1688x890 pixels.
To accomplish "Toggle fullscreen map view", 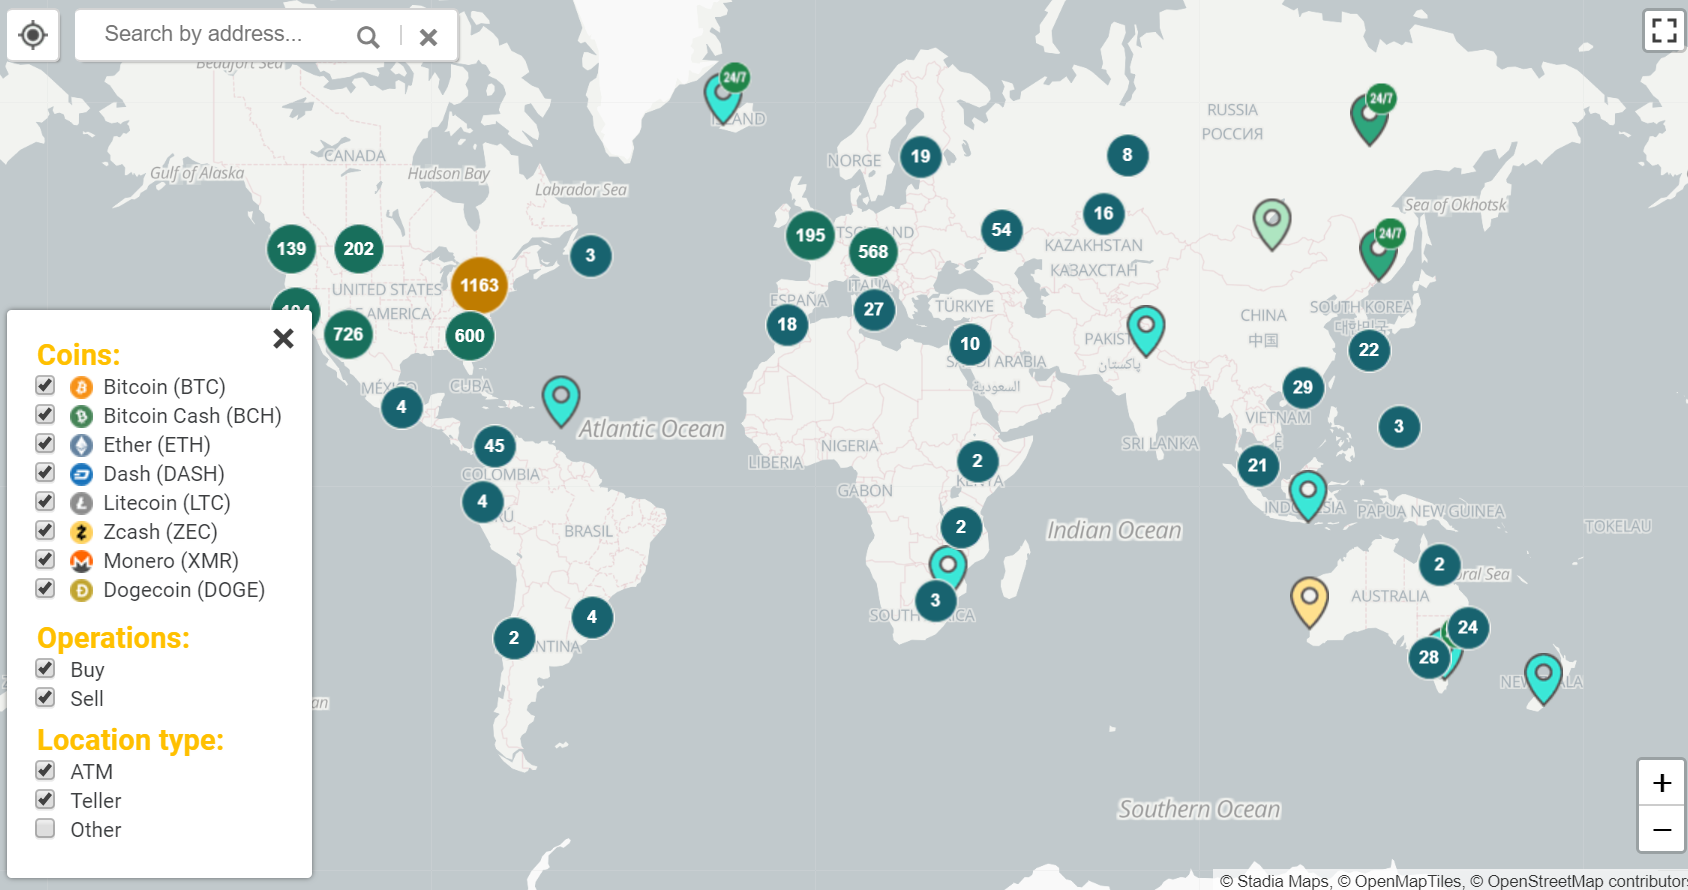I will pyautogui.click(x=1664, y=30).
